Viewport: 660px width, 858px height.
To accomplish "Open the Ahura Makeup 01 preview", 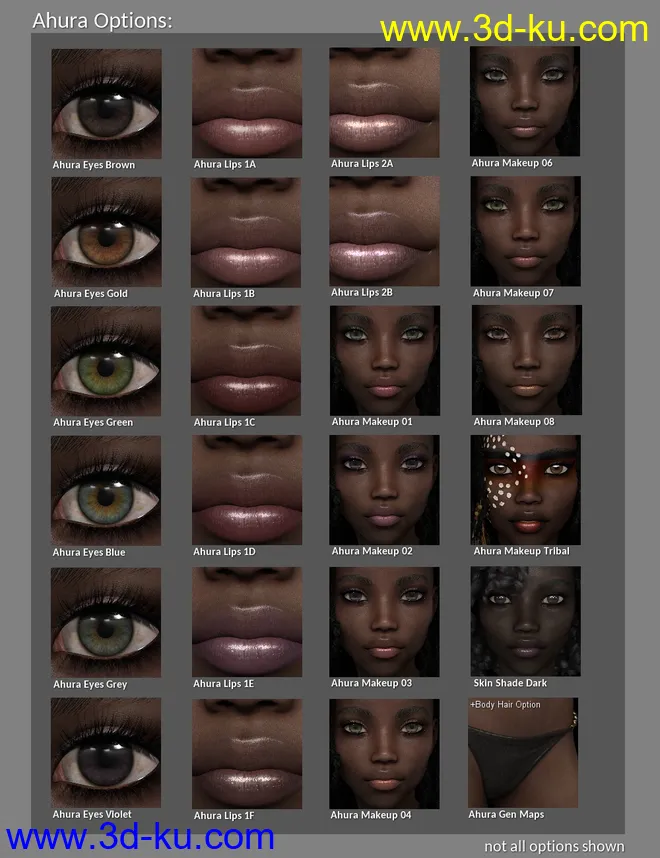I will click(384, 359).
